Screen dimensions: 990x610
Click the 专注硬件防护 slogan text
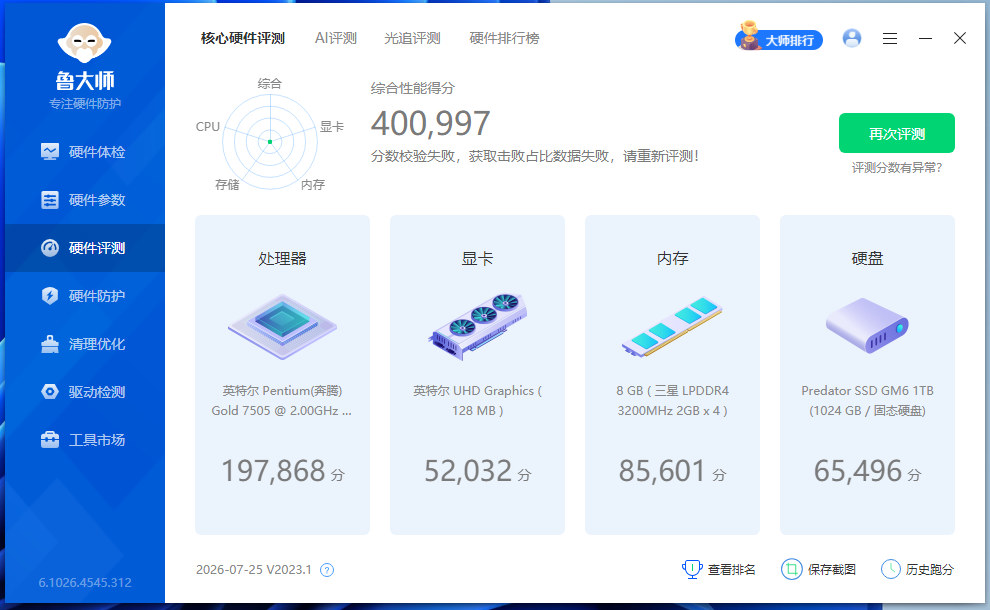click(85, 104)
